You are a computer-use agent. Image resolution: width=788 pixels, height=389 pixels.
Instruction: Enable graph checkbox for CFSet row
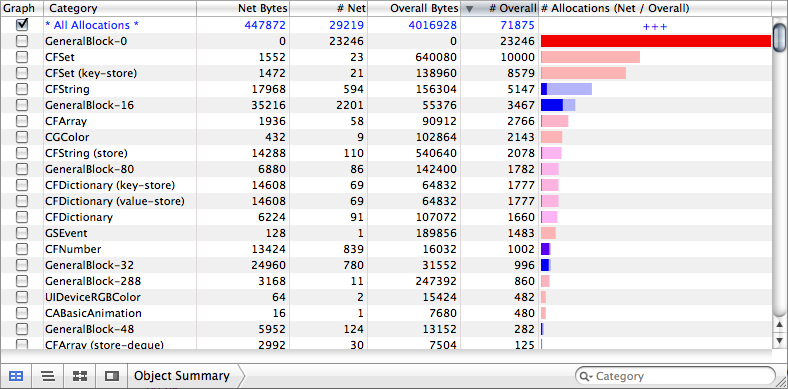point(22,57)
